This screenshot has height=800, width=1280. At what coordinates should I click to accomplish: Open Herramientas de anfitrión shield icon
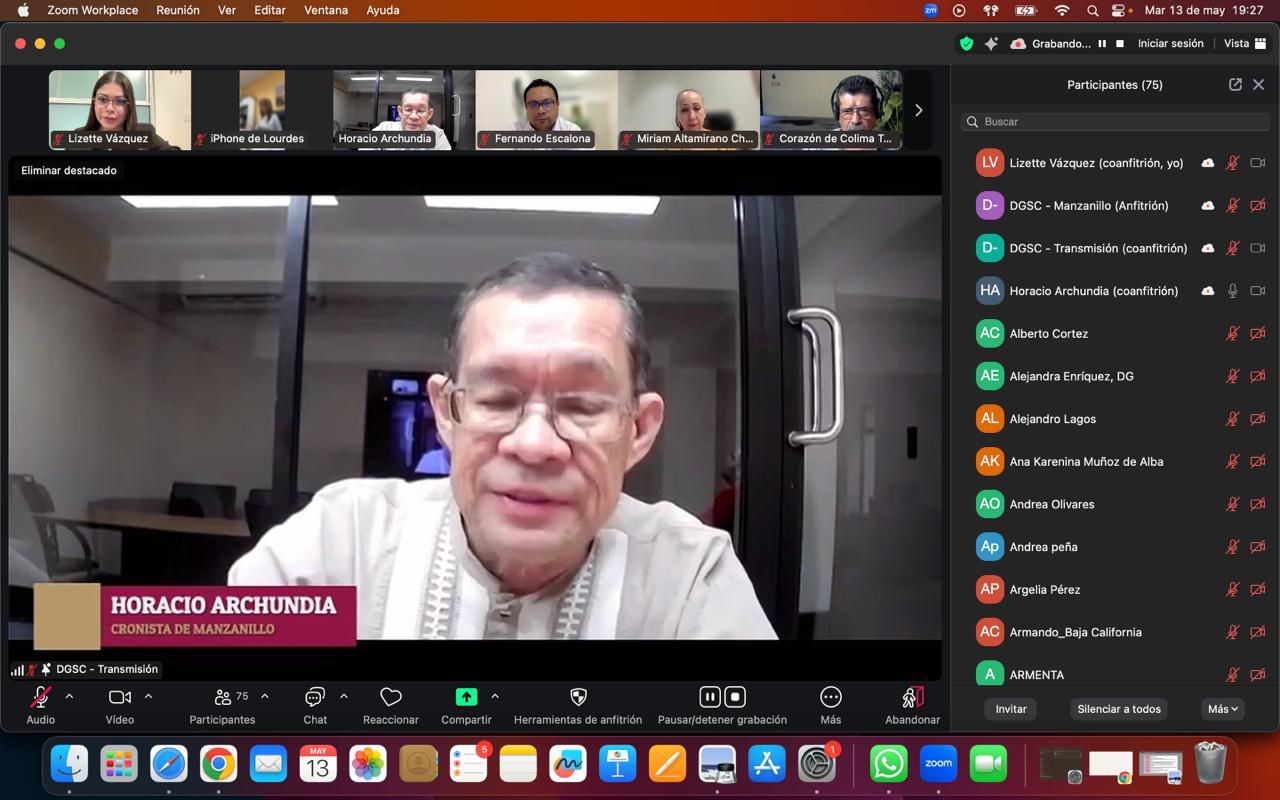[578, 697]
